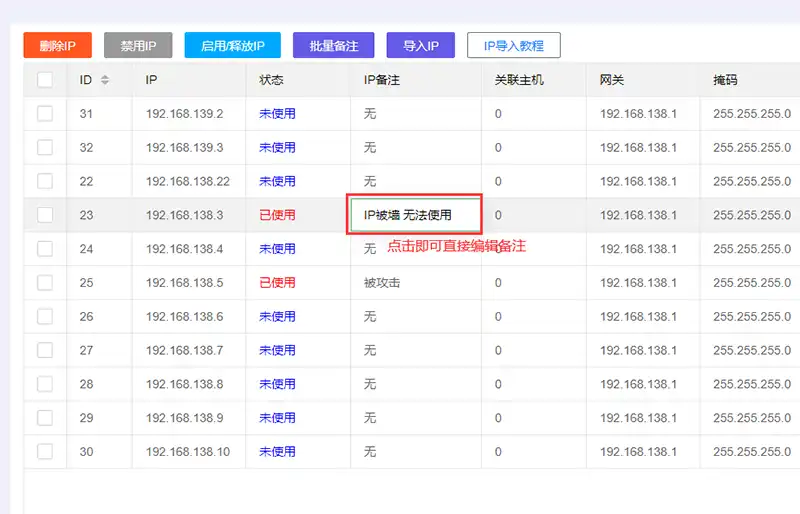
Task: Click the IP备注 column header
Action: click(382, 80)
